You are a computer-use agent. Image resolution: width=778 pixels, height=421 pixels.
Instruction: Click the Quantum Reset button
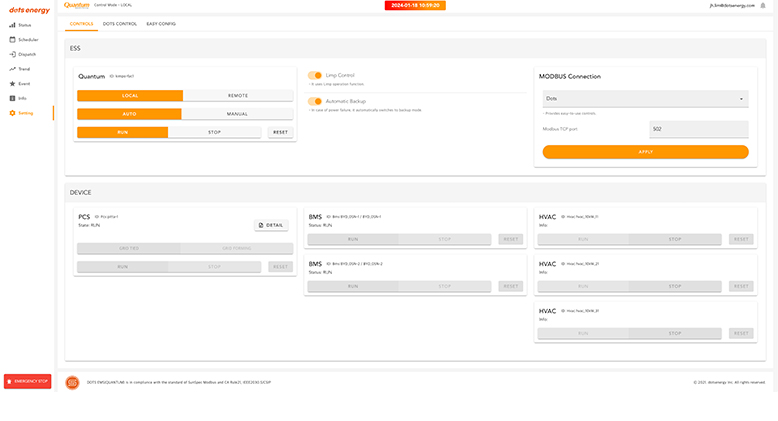pyautogui.click(x=281, y=132)
